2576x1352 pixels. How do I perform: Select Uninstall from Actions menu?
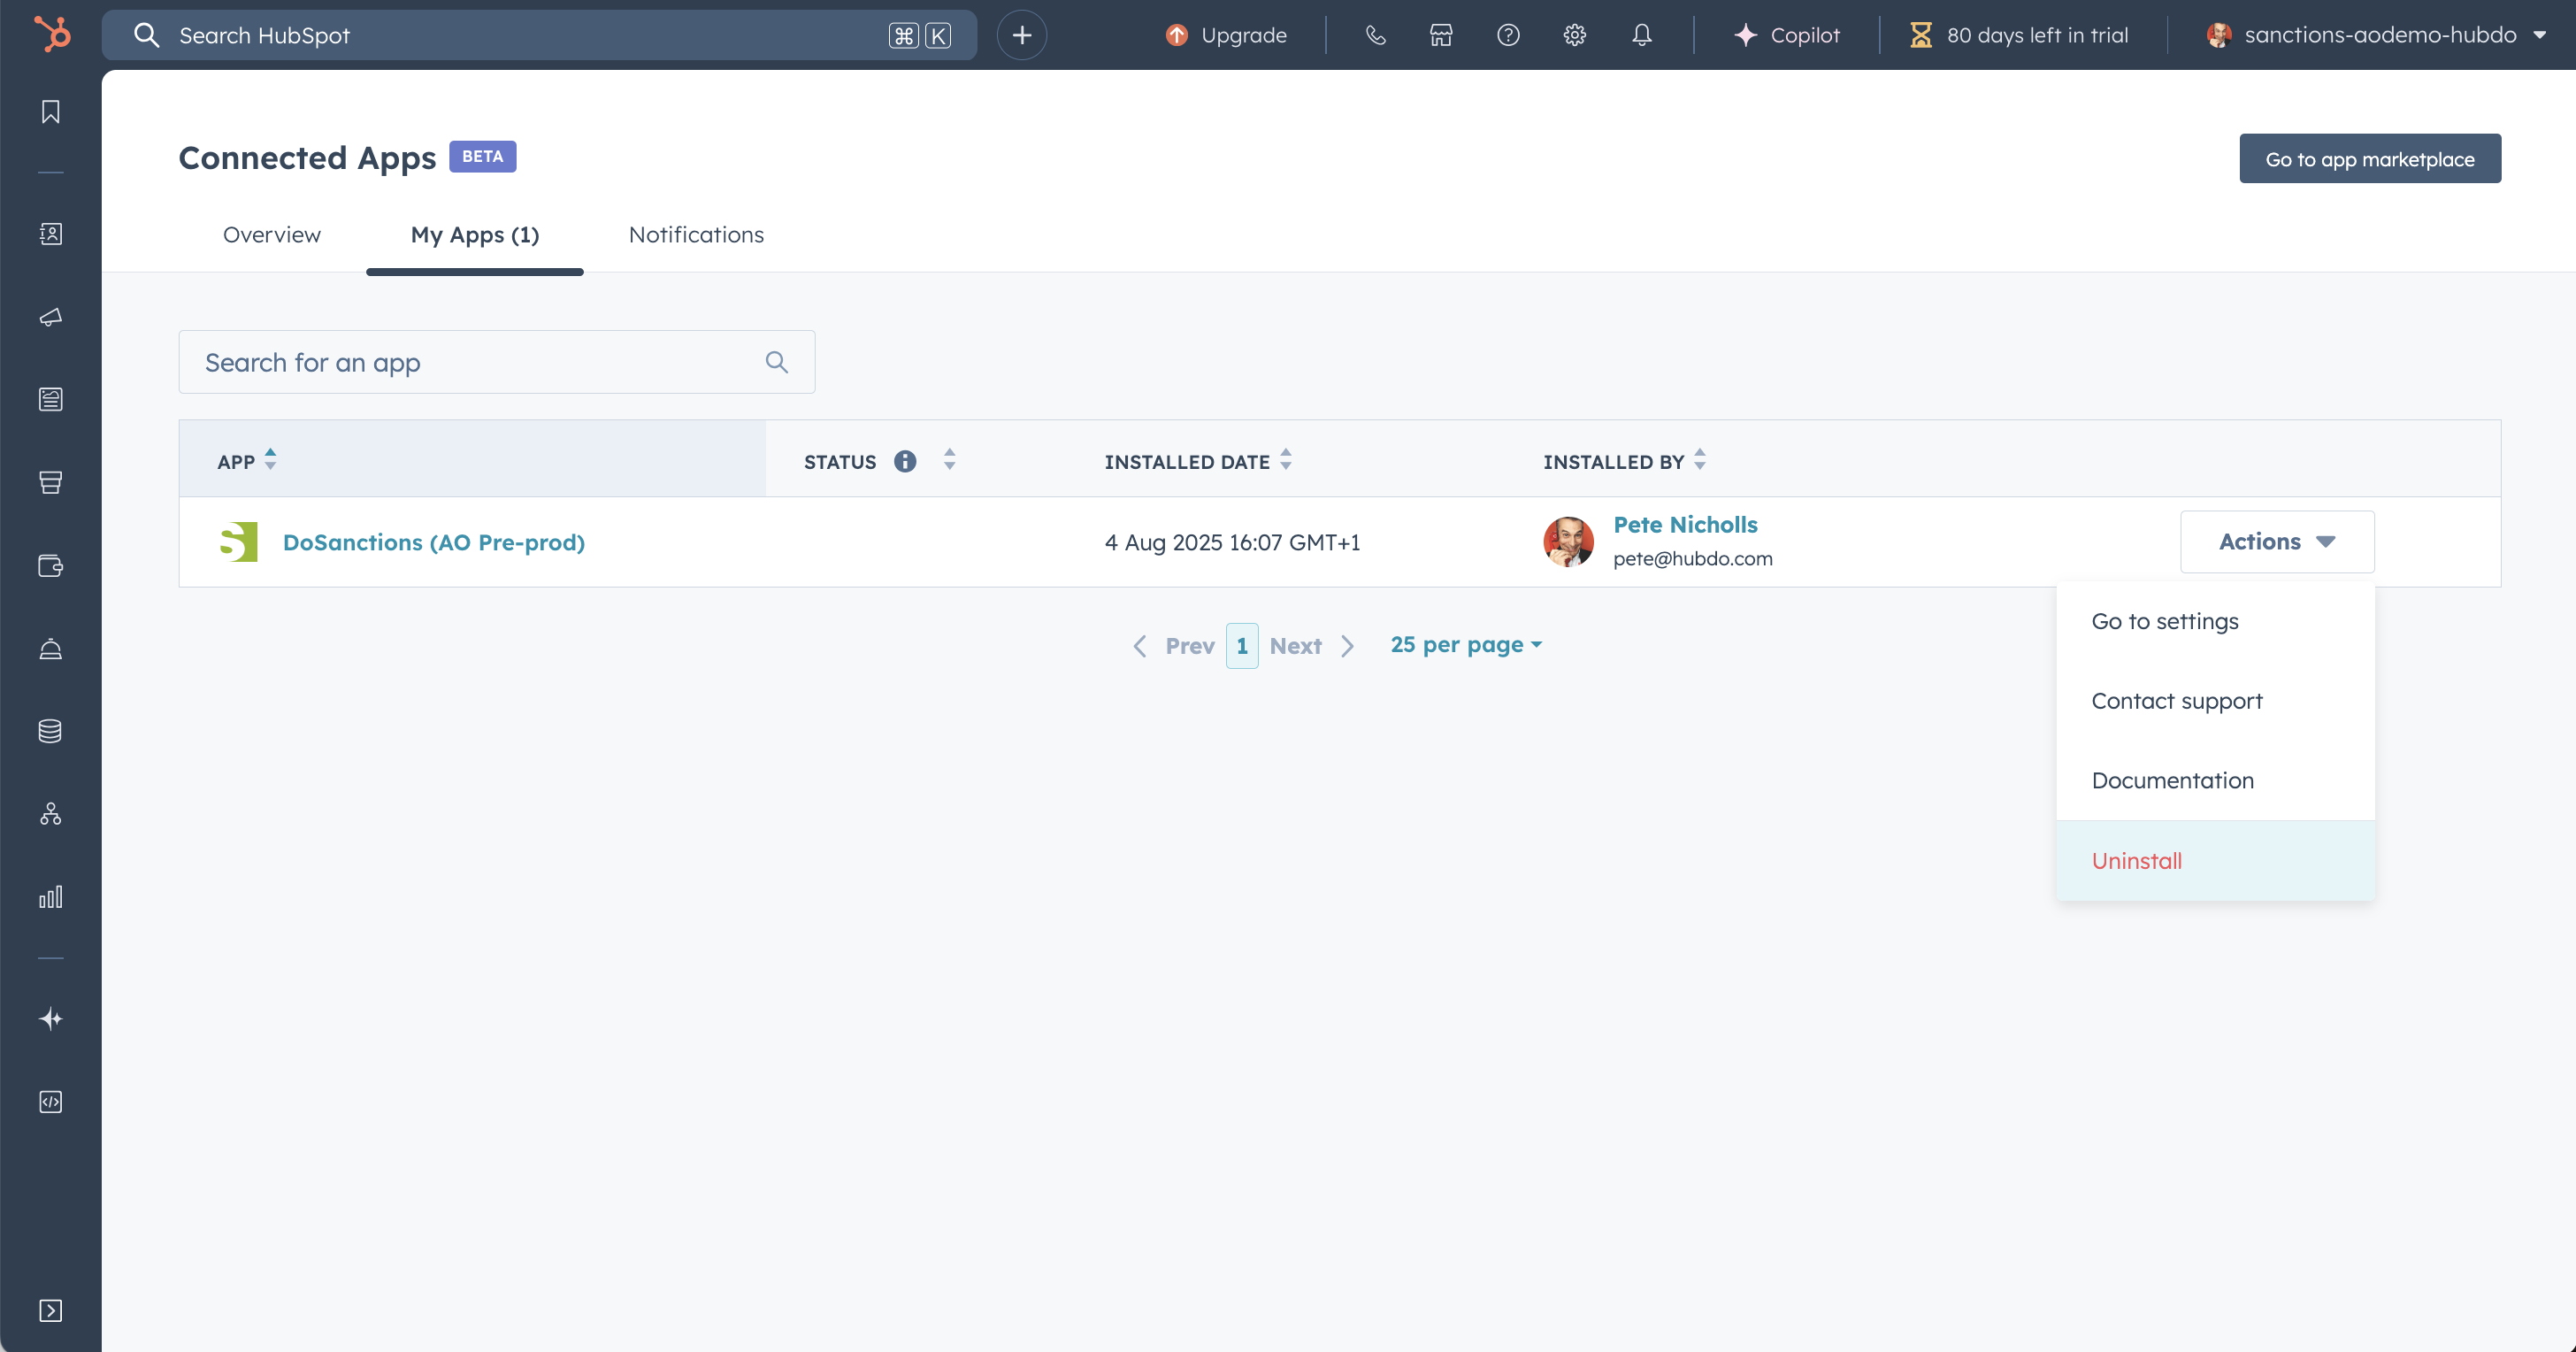coord(2215,861)
